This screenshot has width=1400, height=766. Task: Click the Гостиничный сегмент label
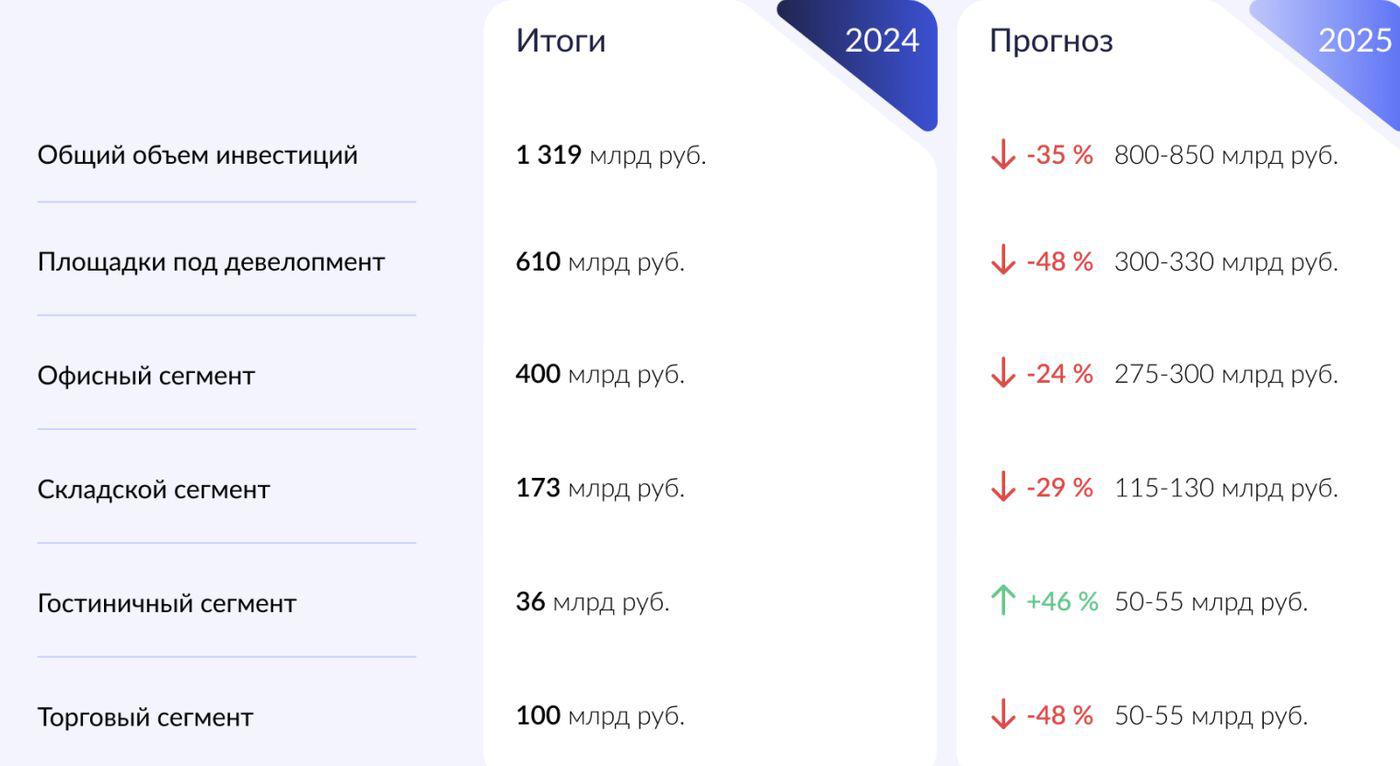point(167,603)
